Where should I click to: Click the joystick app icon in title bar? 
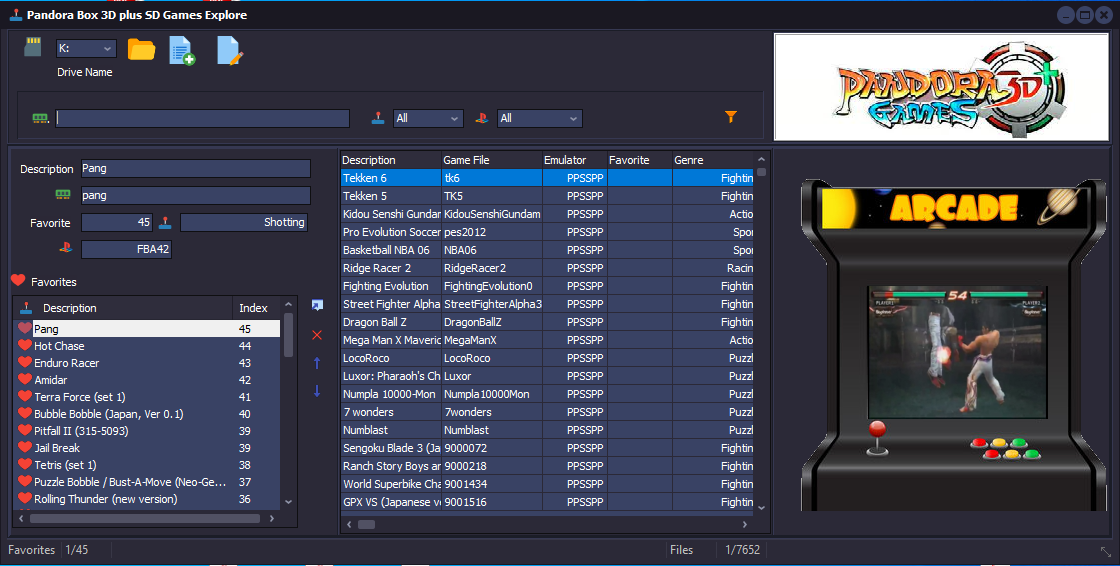(16, 14)
